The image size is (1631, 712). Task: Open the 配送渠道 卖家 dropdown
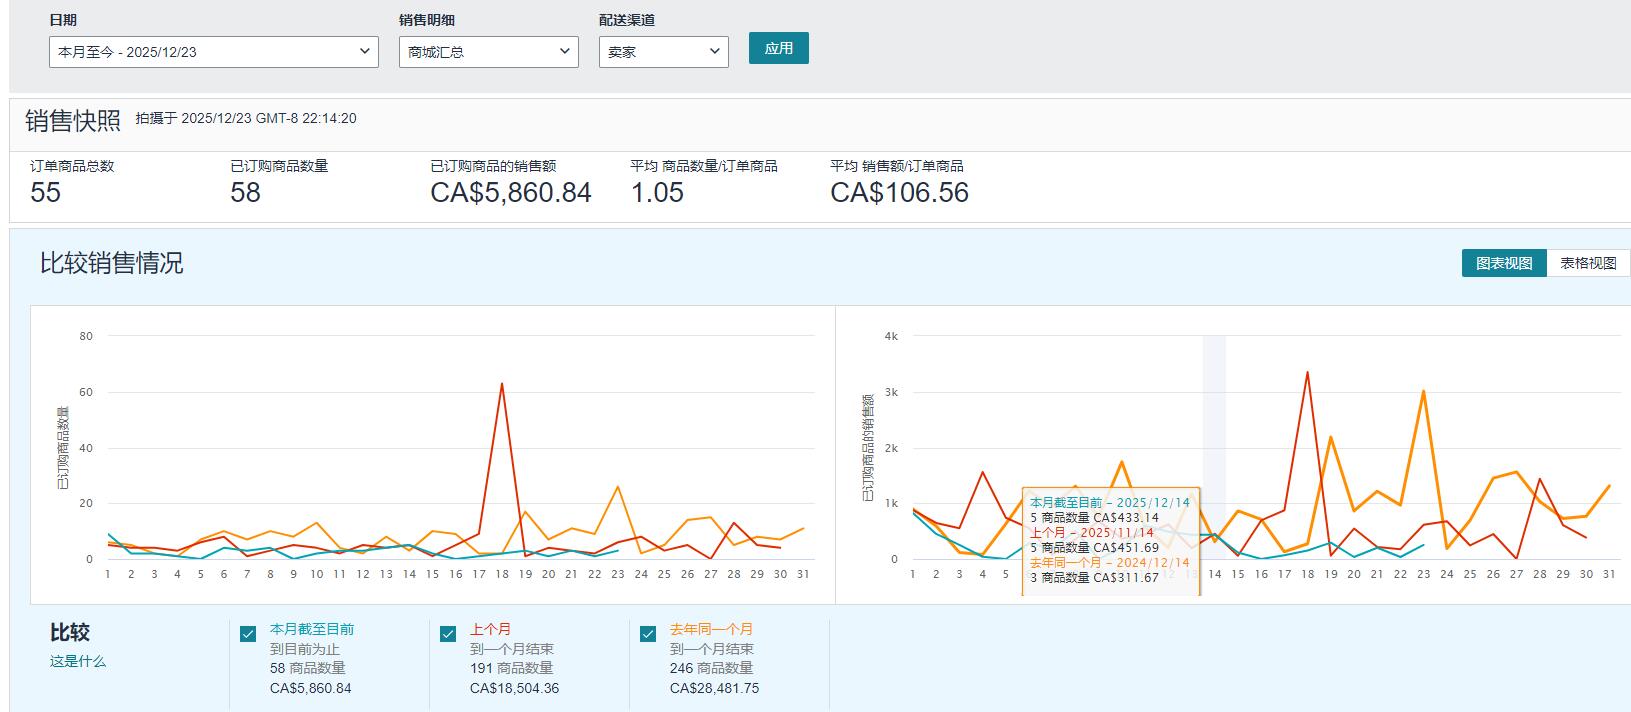(x=663, y=52)
